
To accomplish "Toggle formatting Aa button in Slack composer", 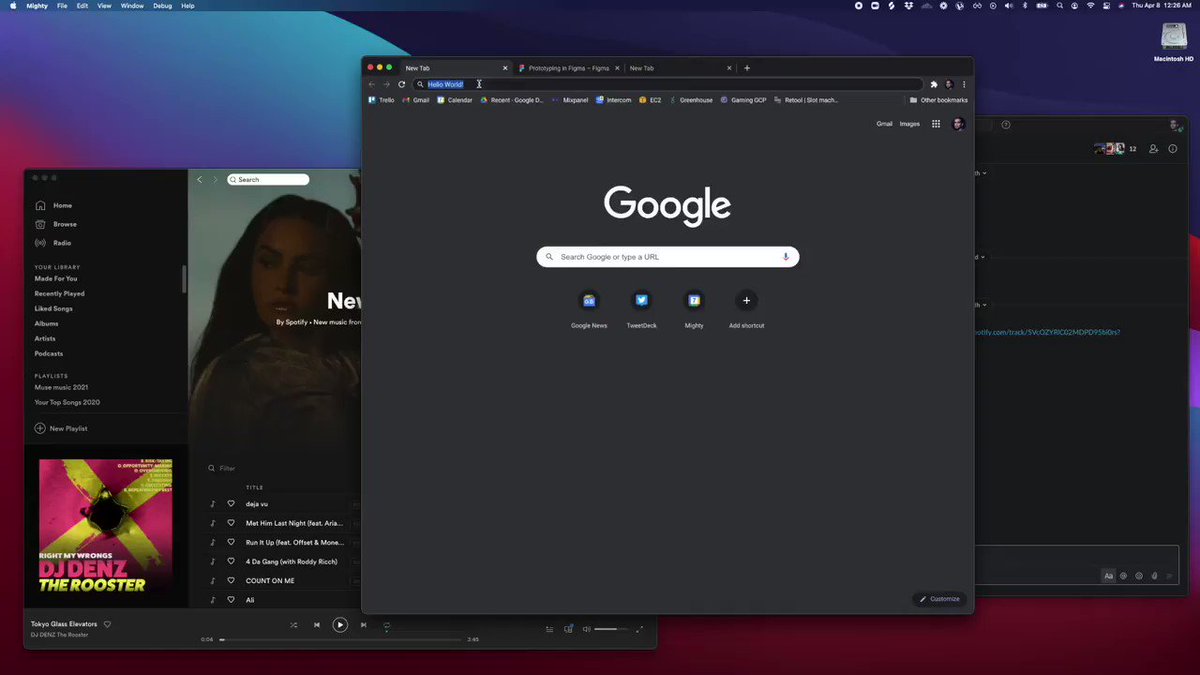I will coord(1108,576).
